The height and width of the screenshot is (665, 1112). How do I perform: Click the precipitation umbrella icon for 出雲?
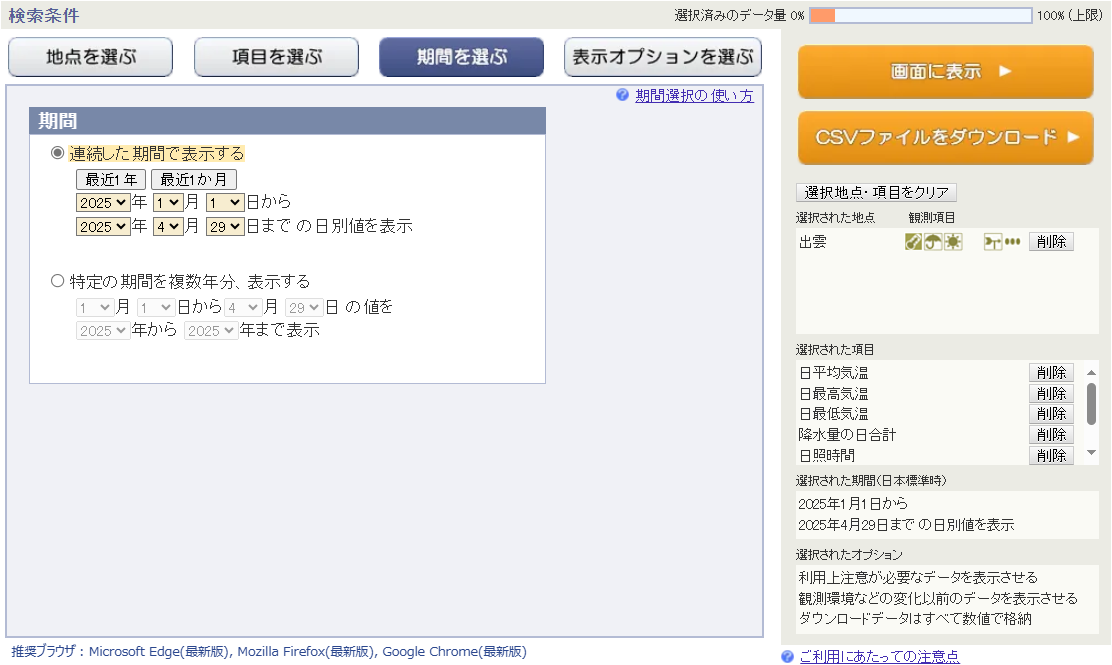933,242
